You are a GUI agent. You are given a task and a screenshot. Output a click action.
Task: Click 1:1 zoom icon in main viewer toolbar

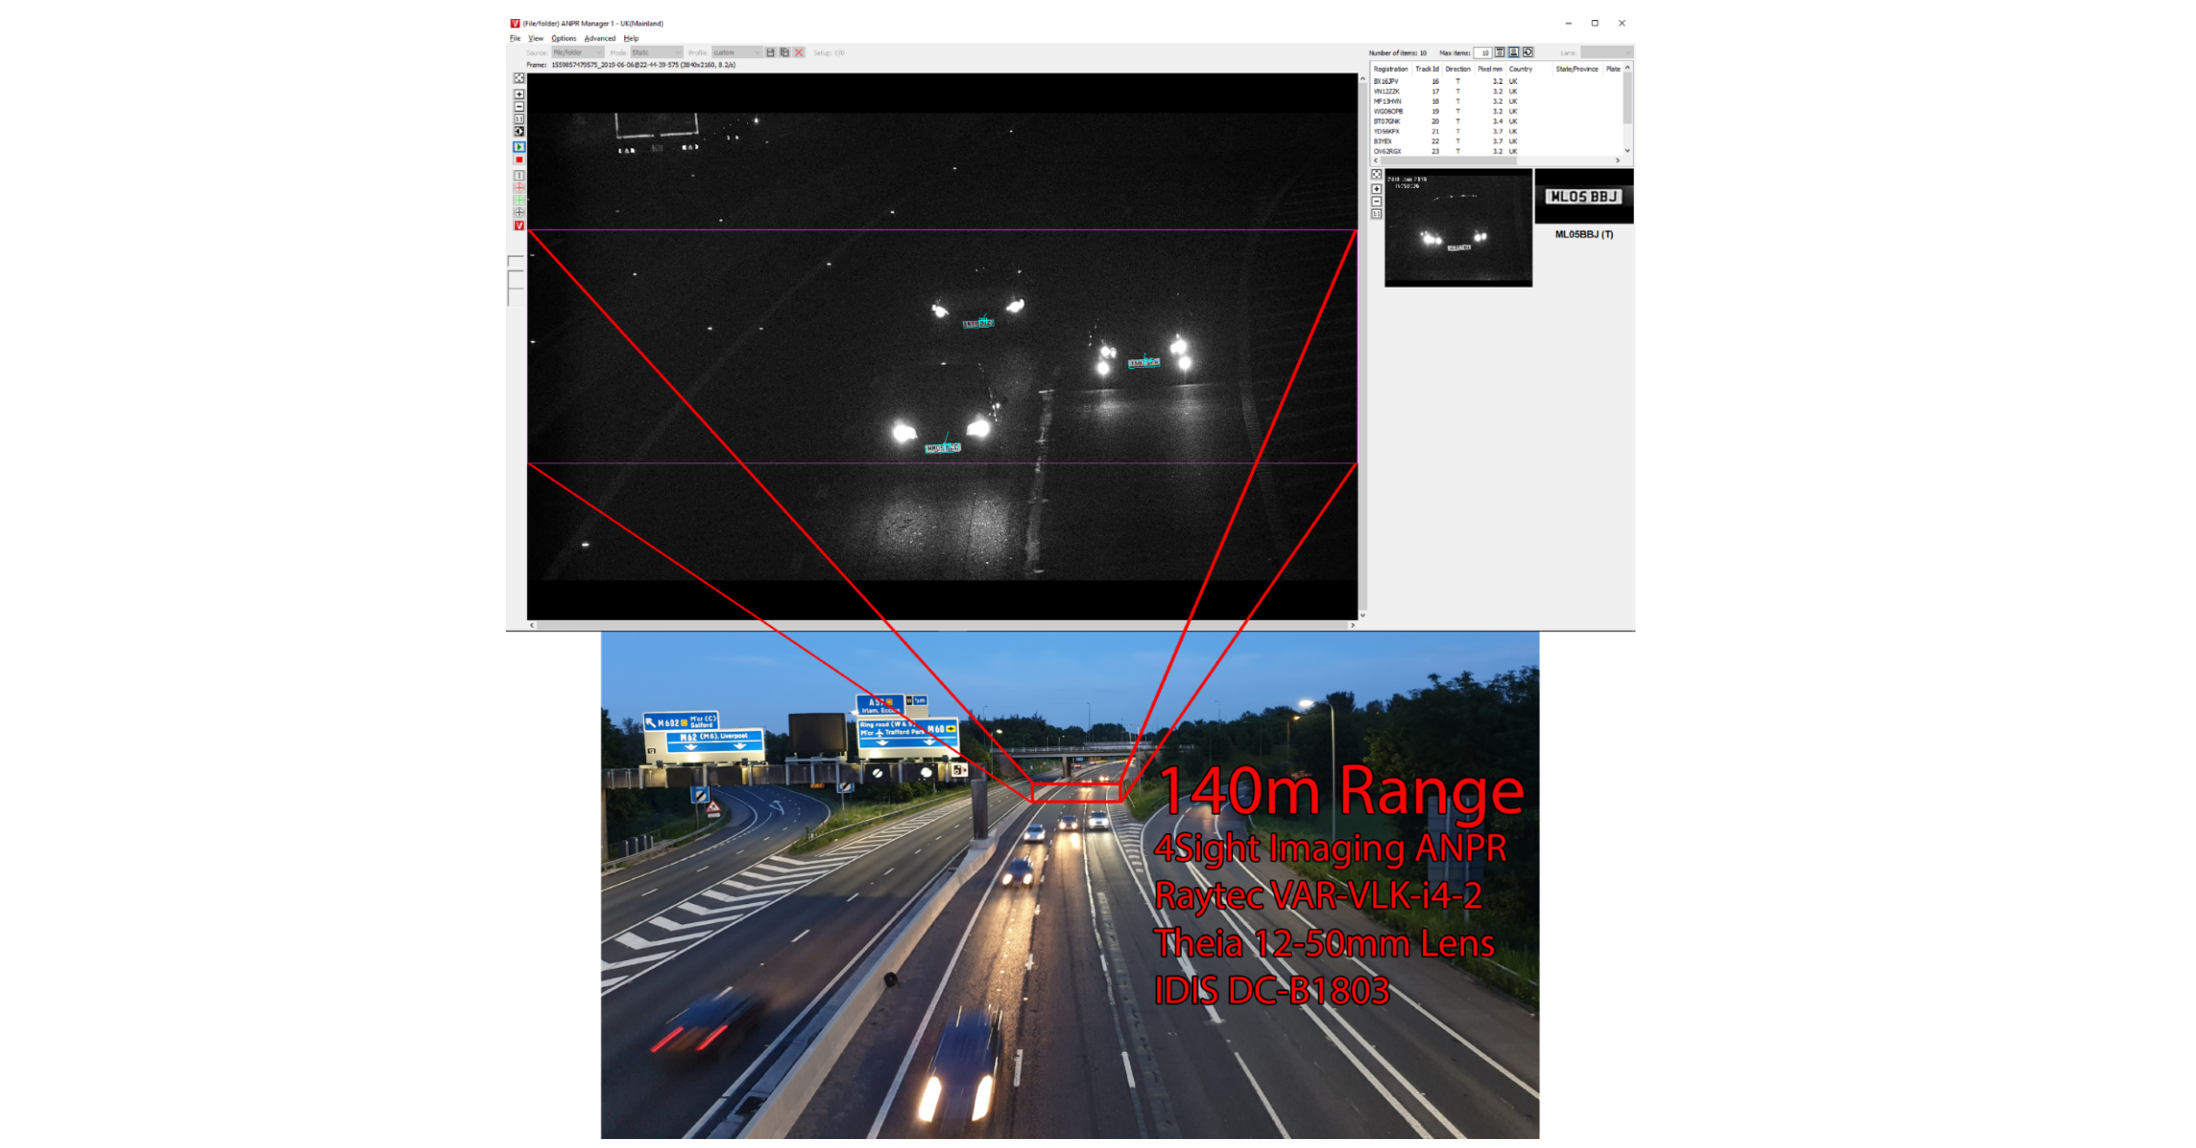[519, 119]
